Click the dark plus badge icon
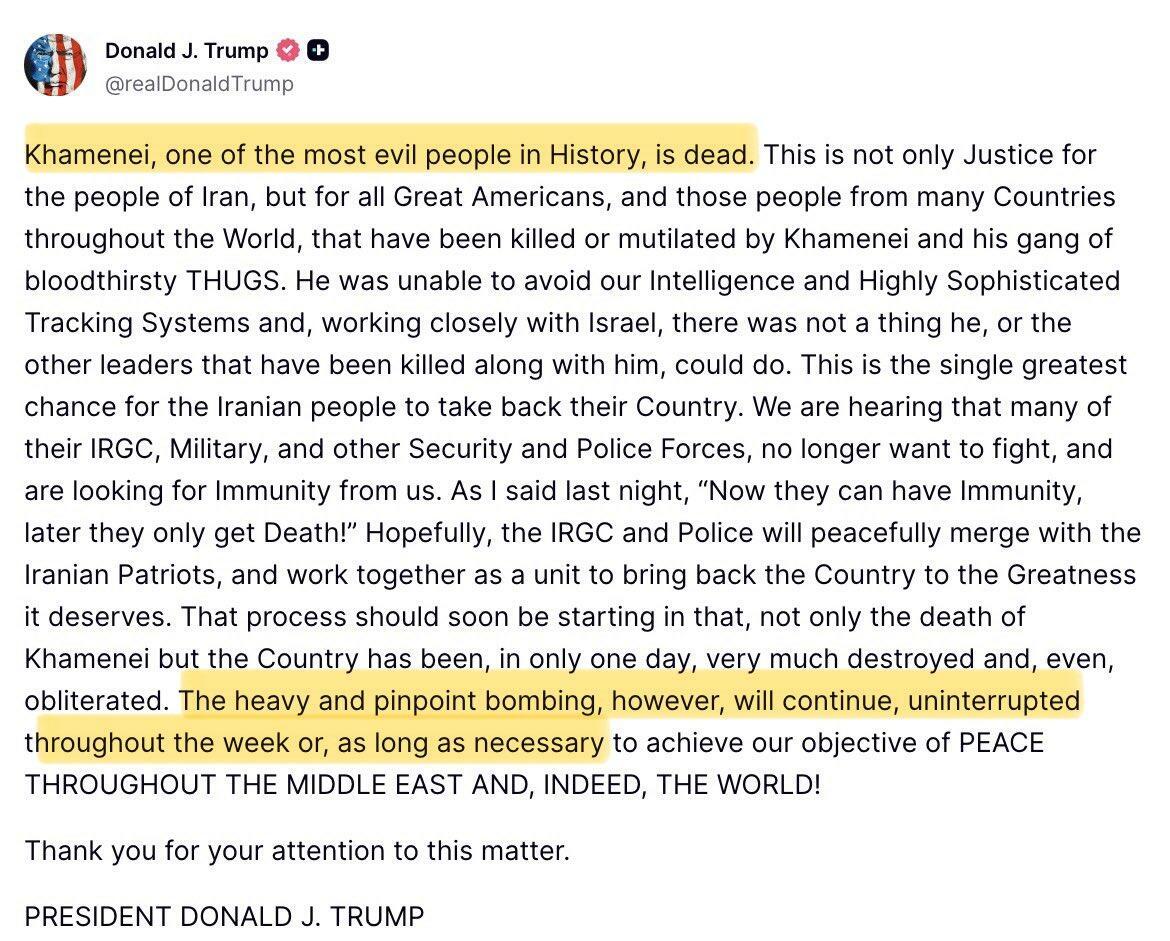This screenshot has height=941, width=1170. (x=318, y=50)
